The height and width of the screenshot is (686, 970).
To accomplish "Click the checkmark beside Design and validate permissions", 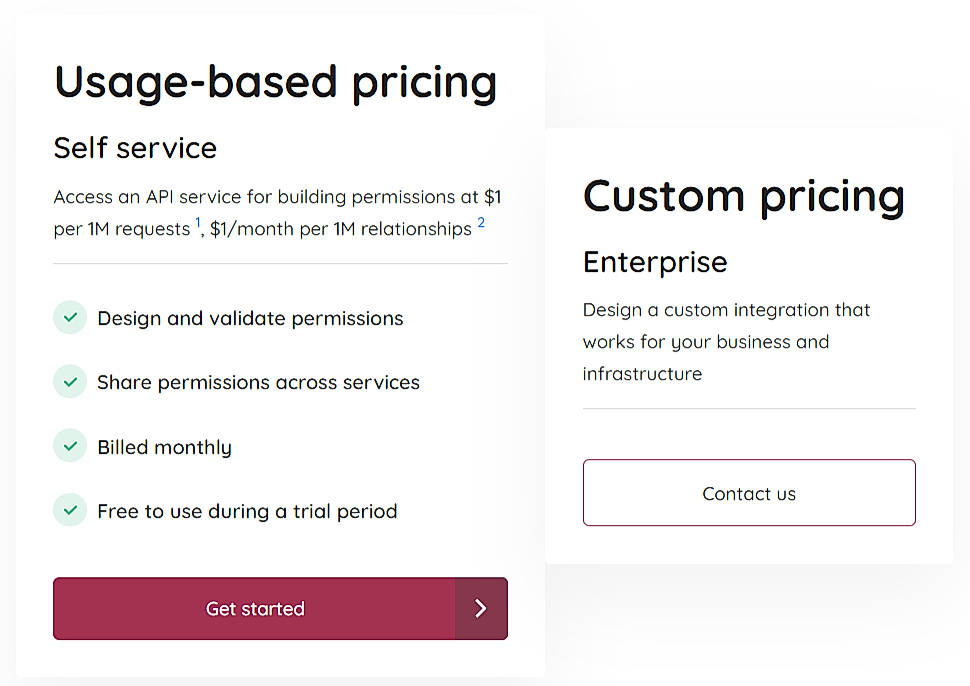I will [x=70, y=317].
